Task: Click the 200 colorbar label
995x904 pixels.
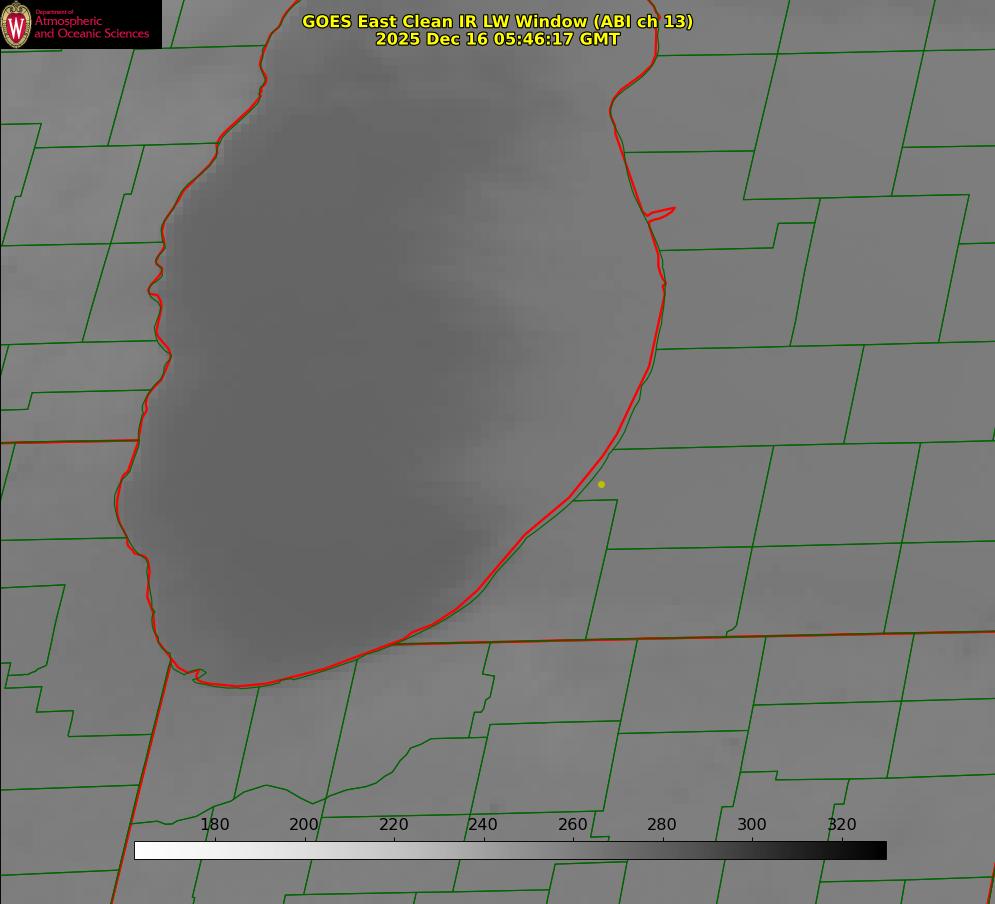Action: coord(304,824)
